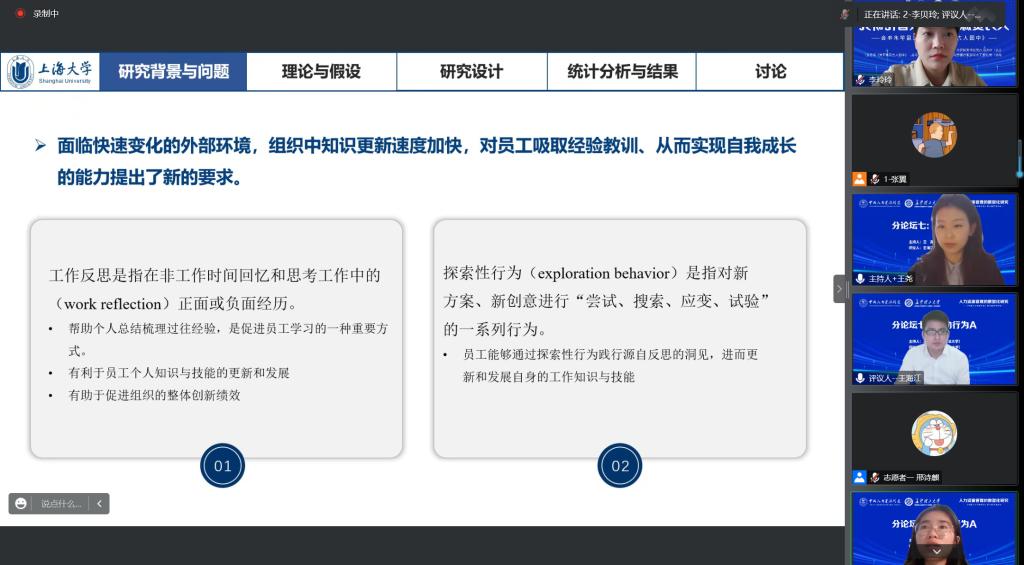Click the mic icon beside 评议人-王海江
The height and width of the screenshot is (565, 1024).
[861, 378]
